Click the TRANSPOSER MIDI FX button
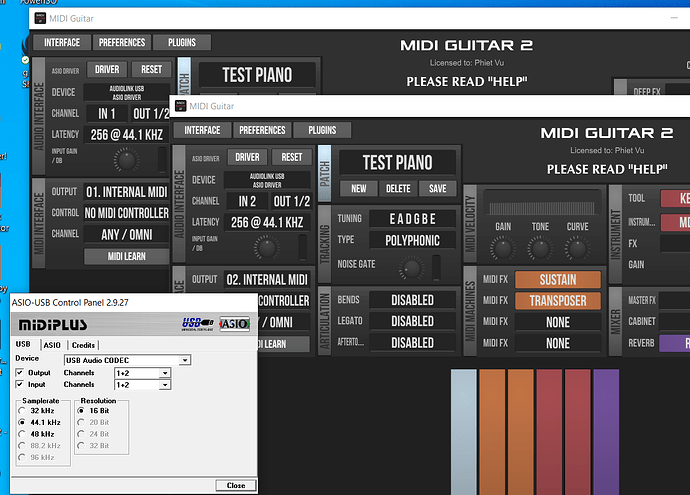 point(558,301)
